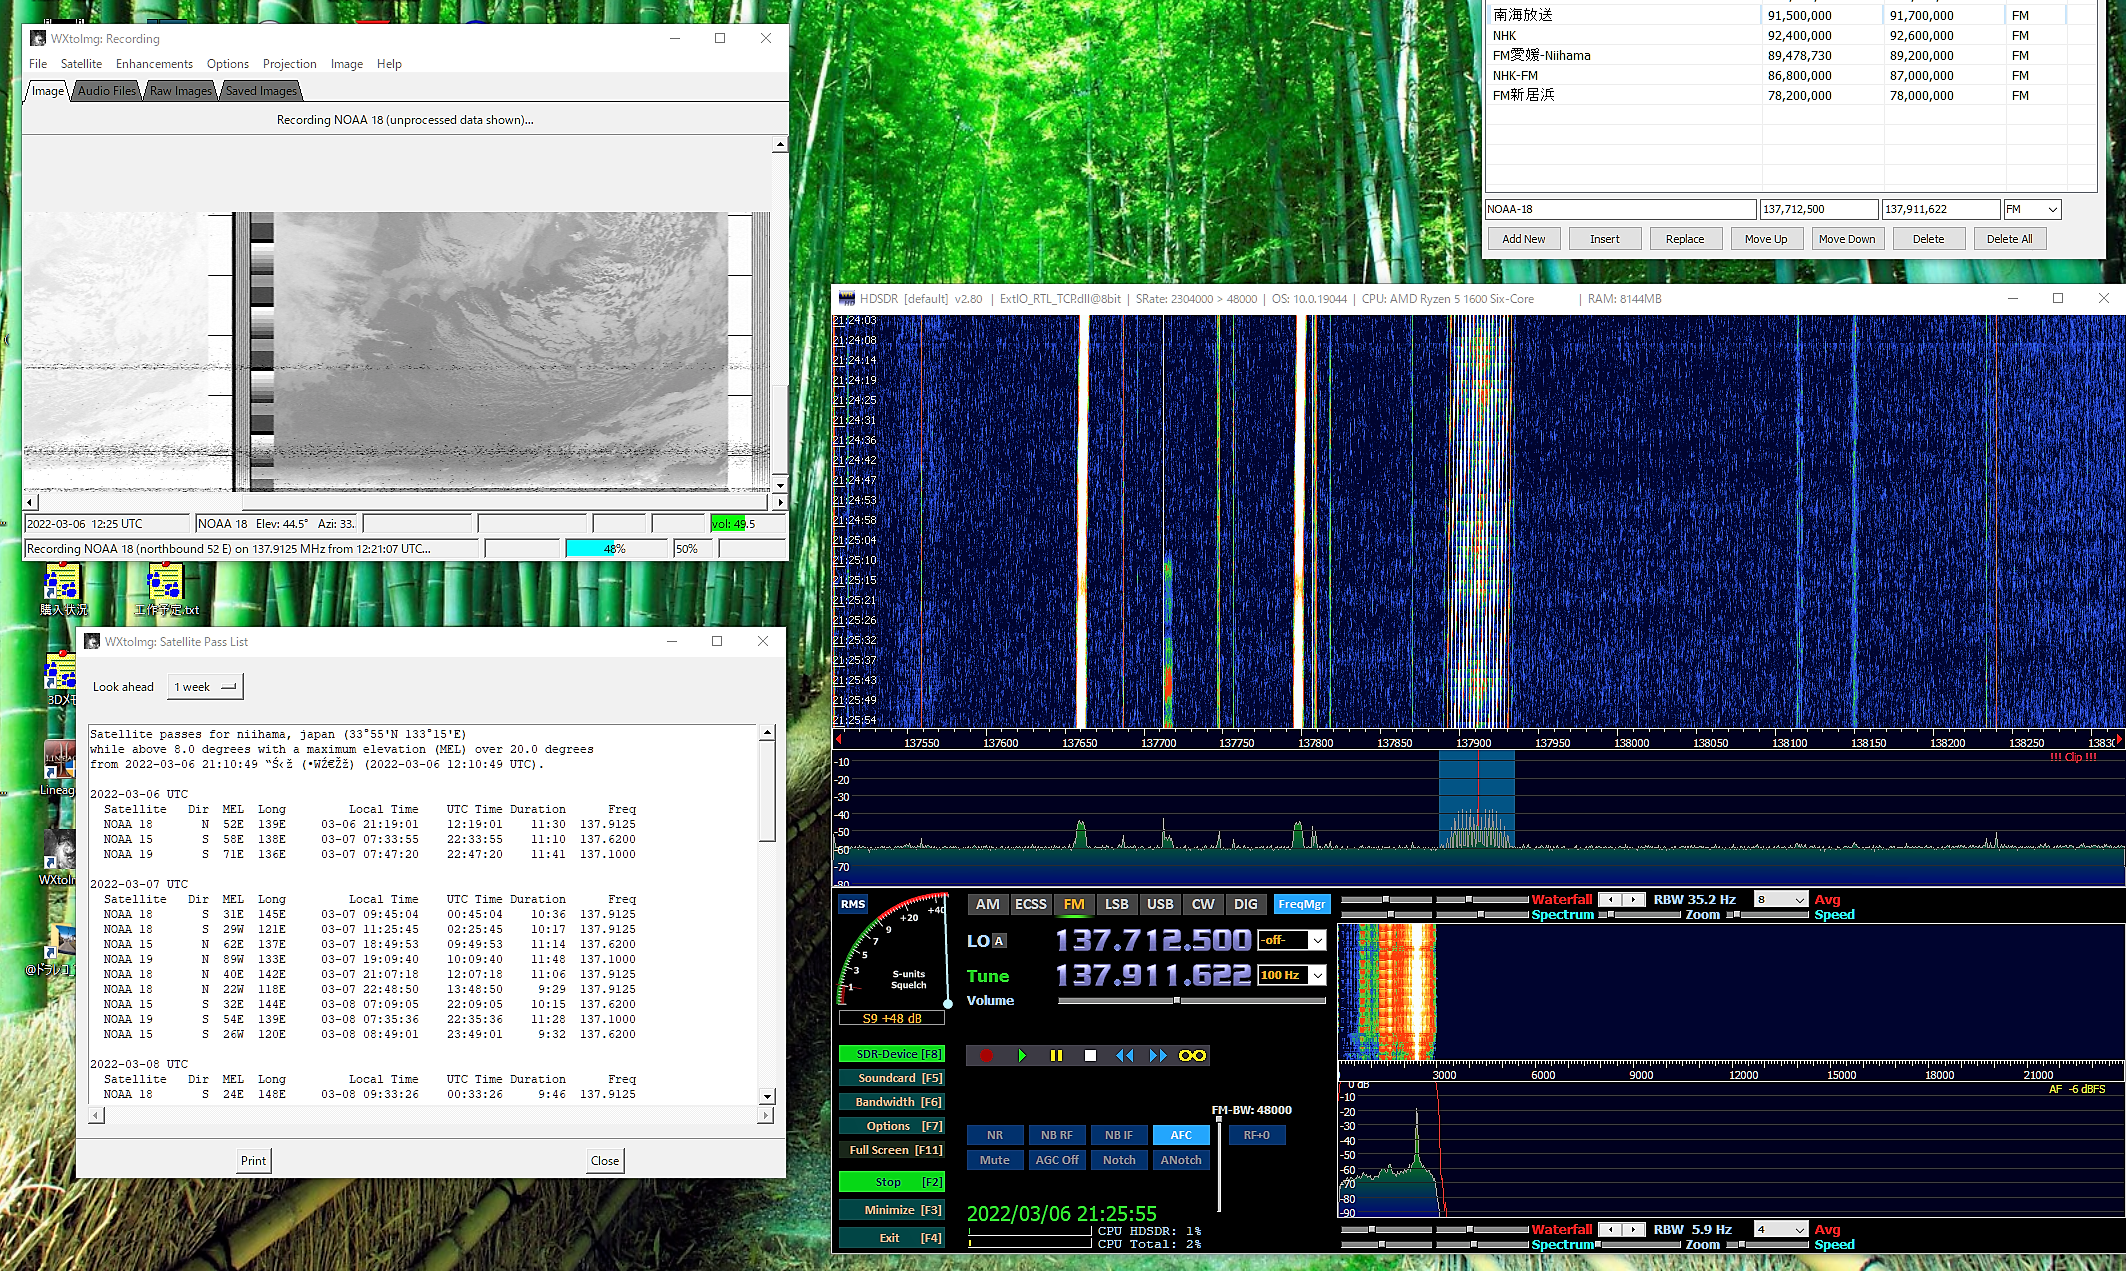Click the pass list scroll-down arrow

click(767, 1097)
